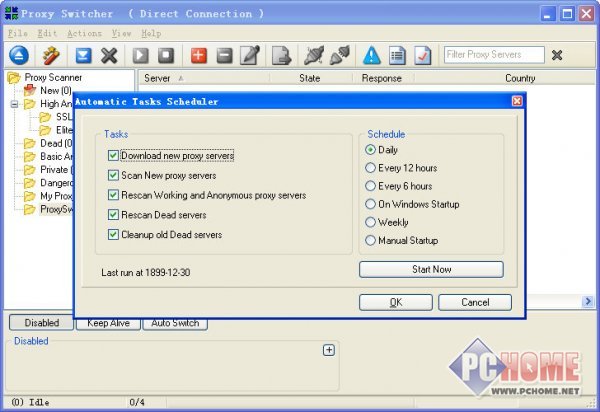This screenshot has width=600, height=412.
Task: Click the Start Now button
Action: pyautogui.click(x=431, y=269)
